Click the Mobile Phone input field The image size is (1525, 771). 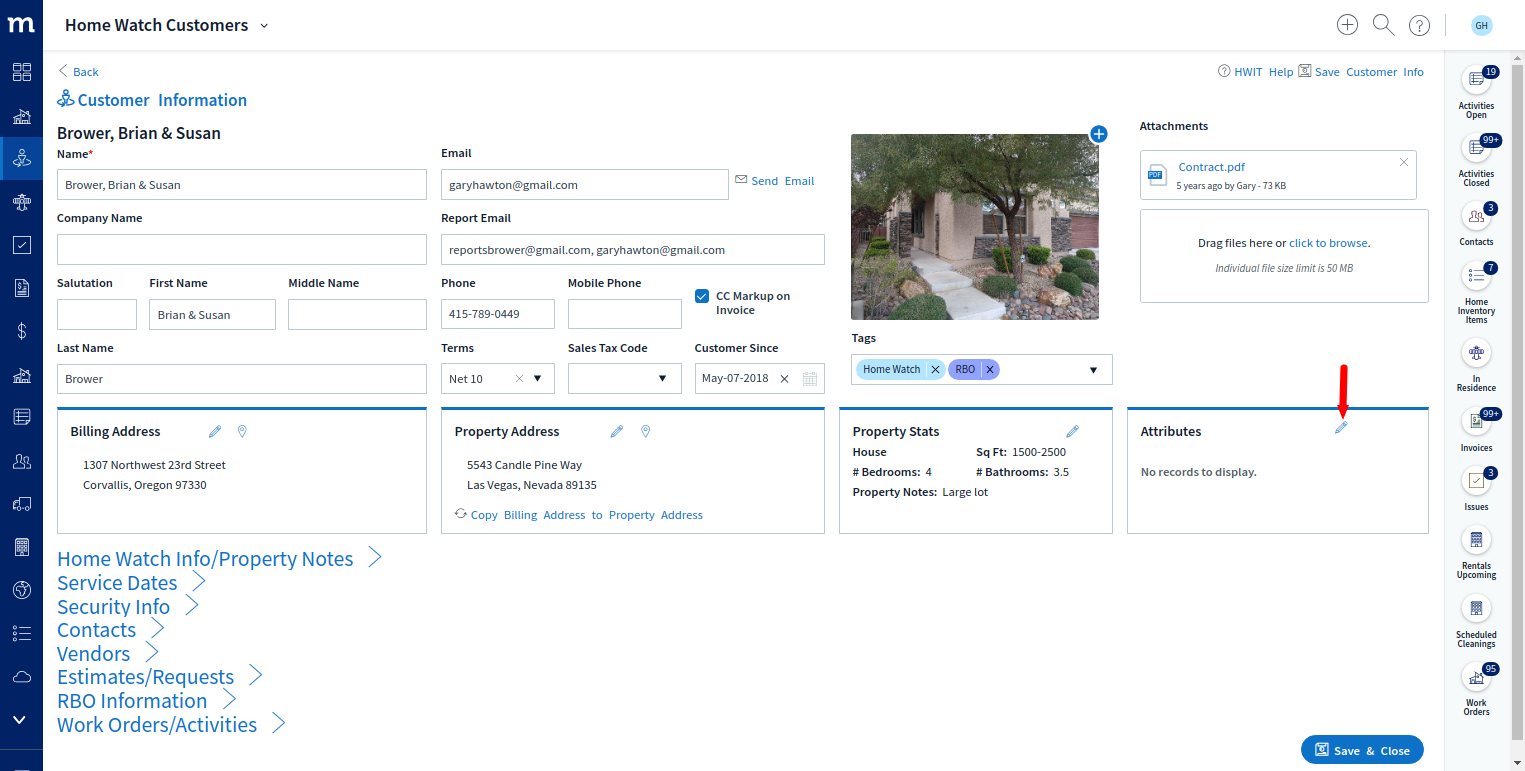(625, 314)
